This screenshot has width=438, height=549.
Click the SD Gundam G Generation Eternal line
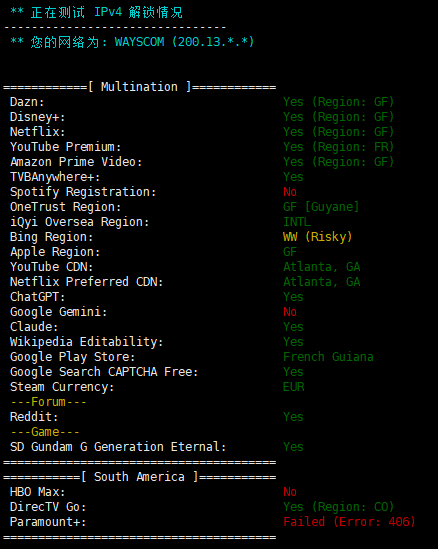click(157, 447)
